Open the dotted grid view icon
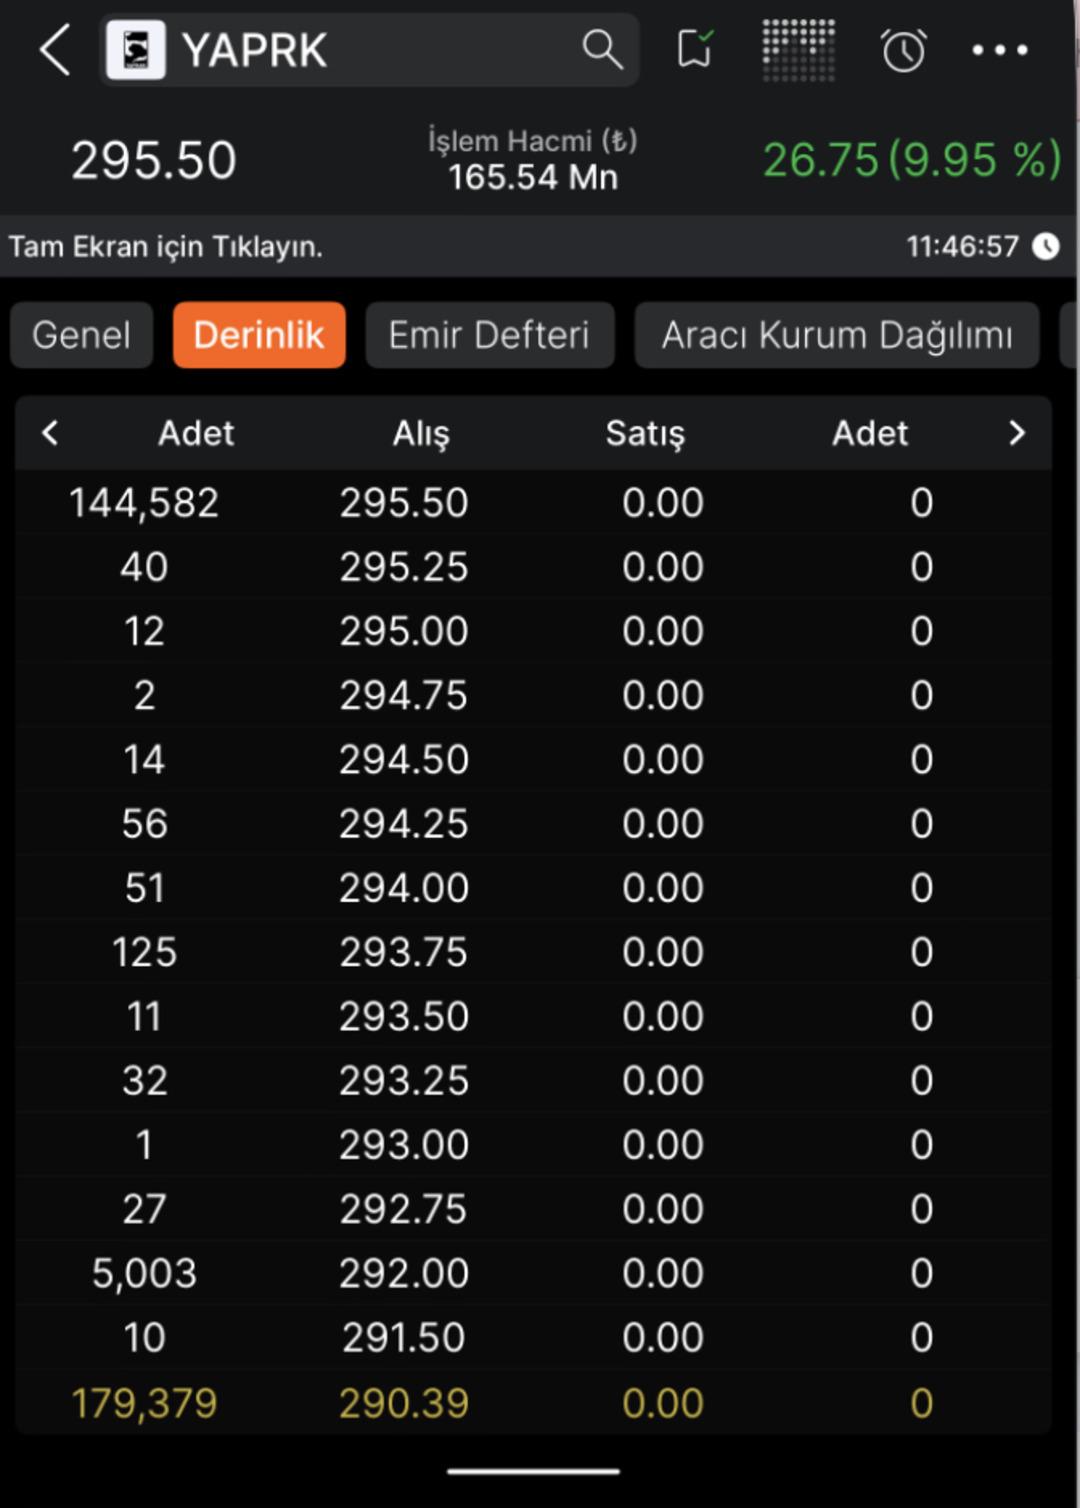 tap(798, 49)
